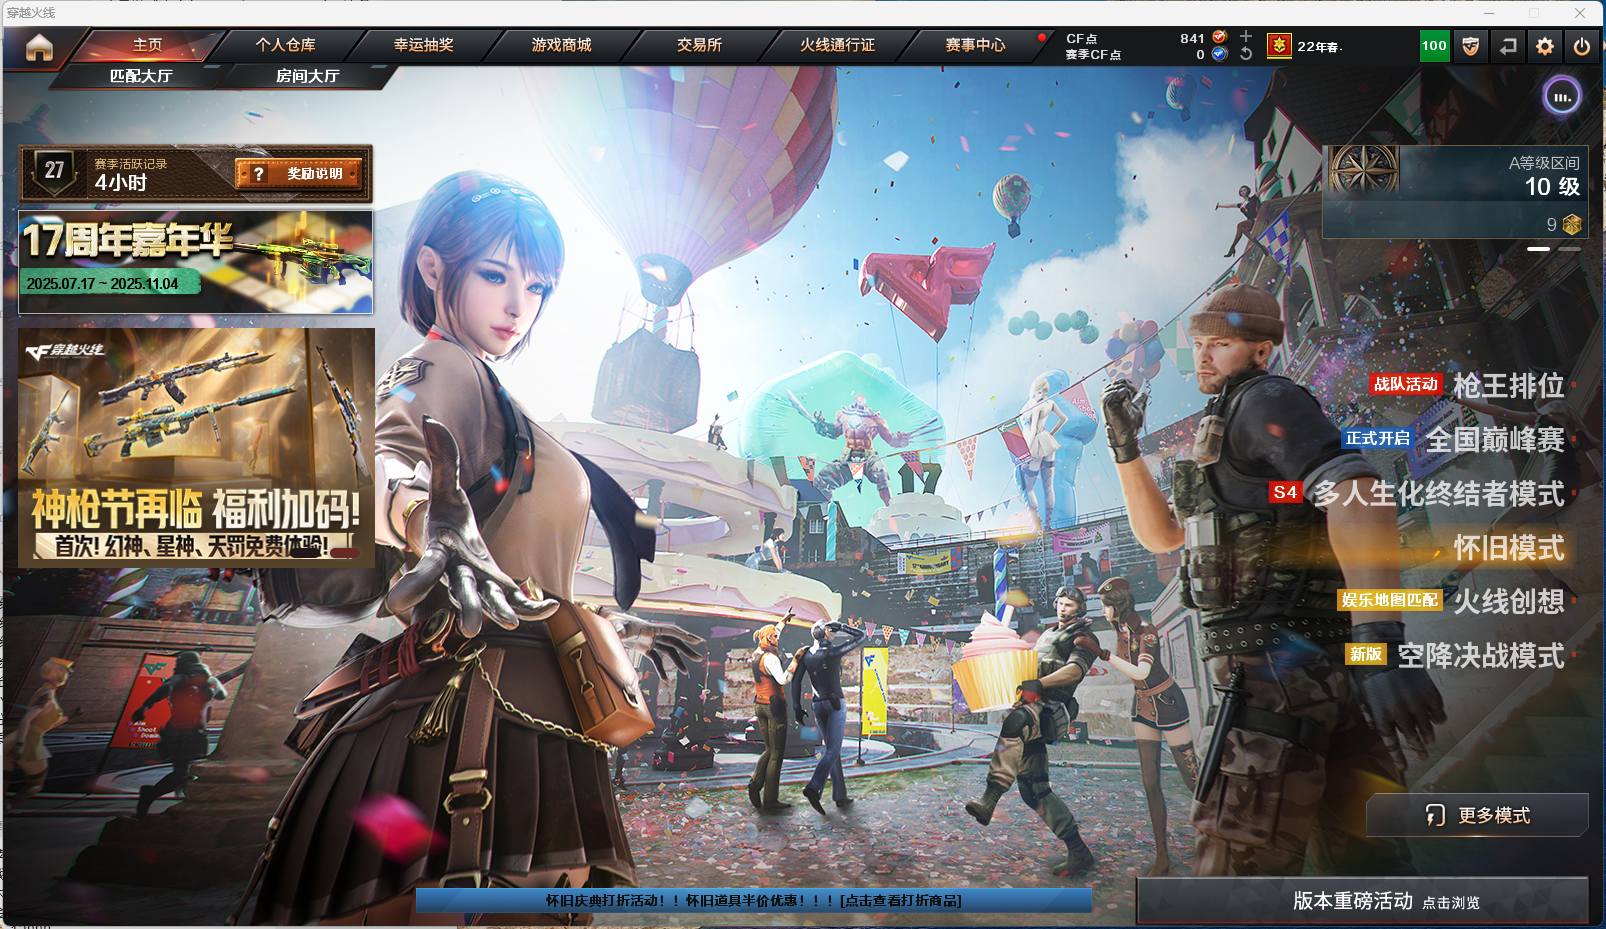Select the second gray pagination indicator
The width and height of the screenshot is (1606, 929).
pyautogui.click(x=1569, y=249)
